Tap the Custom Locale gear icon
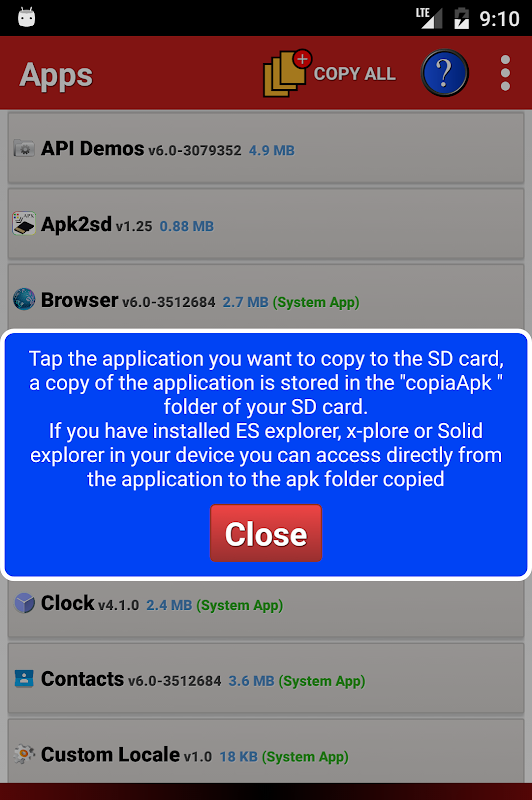Image resolution: width=532 pixels, height=800 pixels. (x=24, y=754)
